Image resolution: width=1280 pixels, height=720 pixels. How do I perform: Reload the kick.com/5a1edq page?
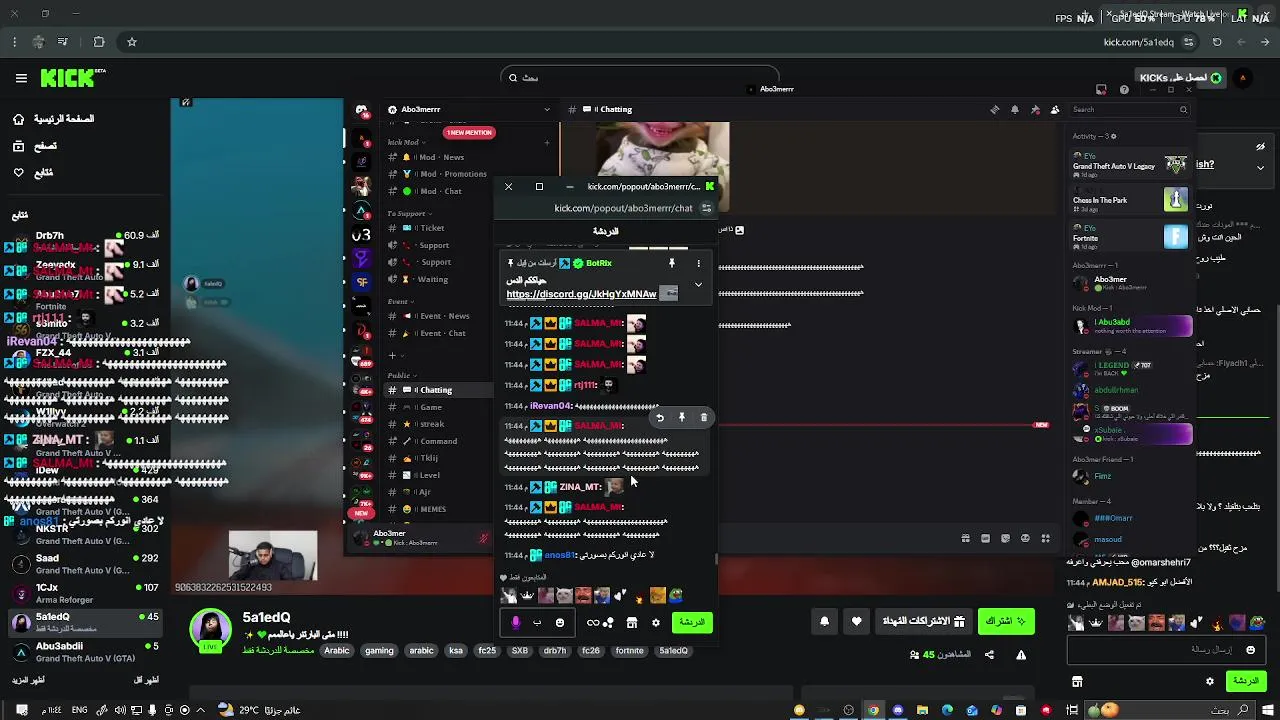pyautogui.click(x=1217, y=42)
